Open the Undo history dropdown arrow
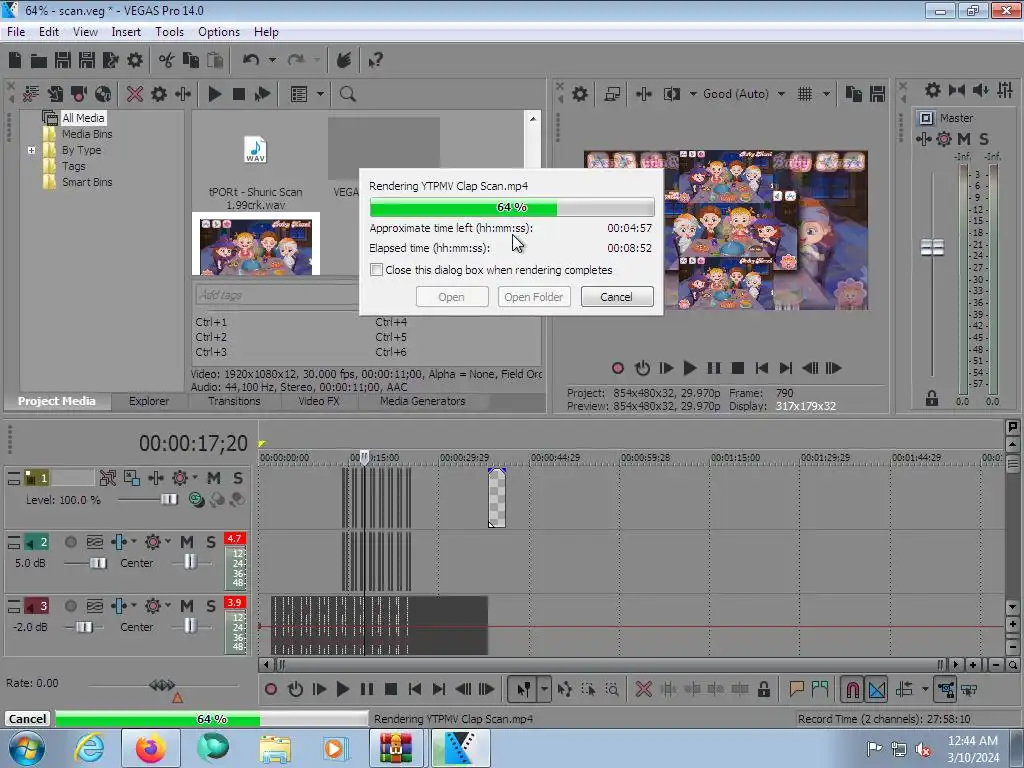 272,61
